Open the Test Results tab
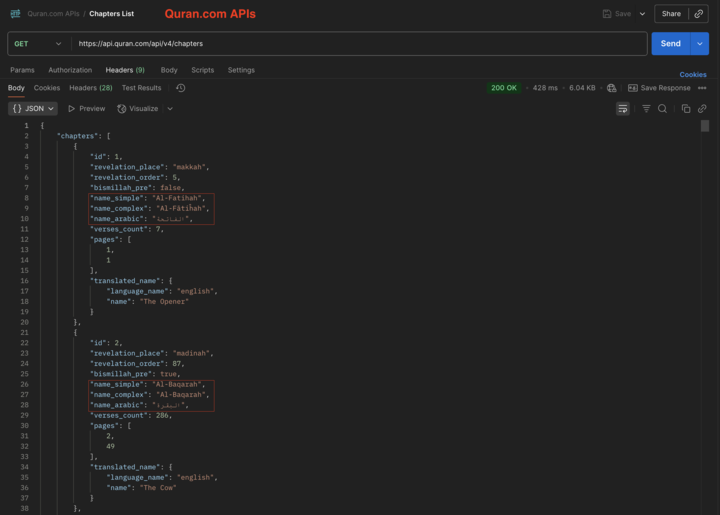 point(141,88)
